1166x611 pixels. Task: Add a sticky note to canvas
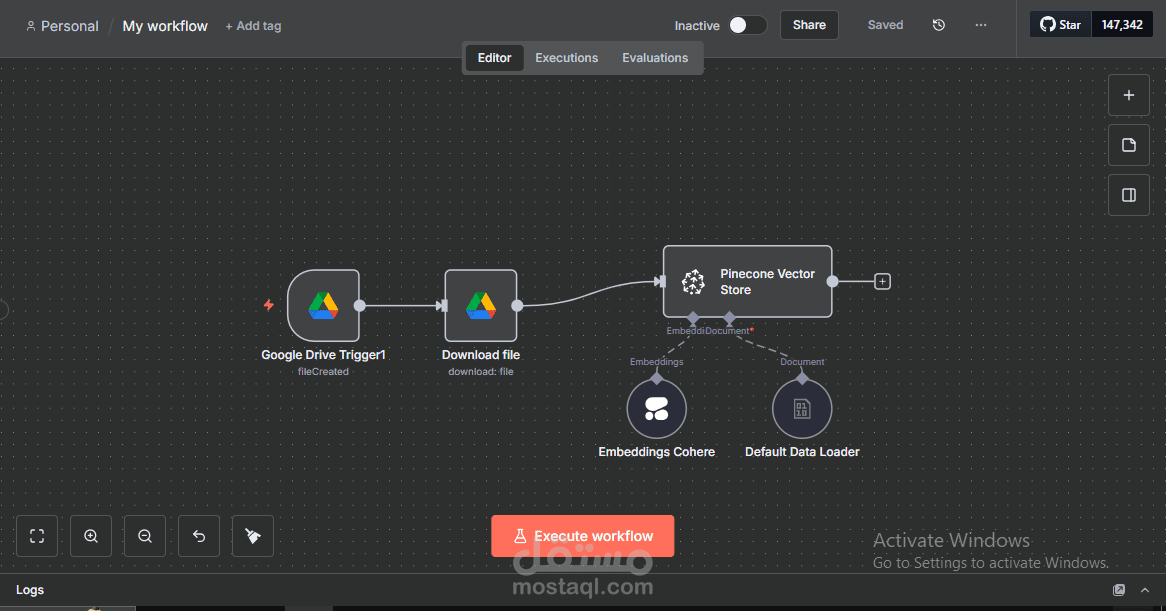pyautogui.click(x=1129, y=145)
